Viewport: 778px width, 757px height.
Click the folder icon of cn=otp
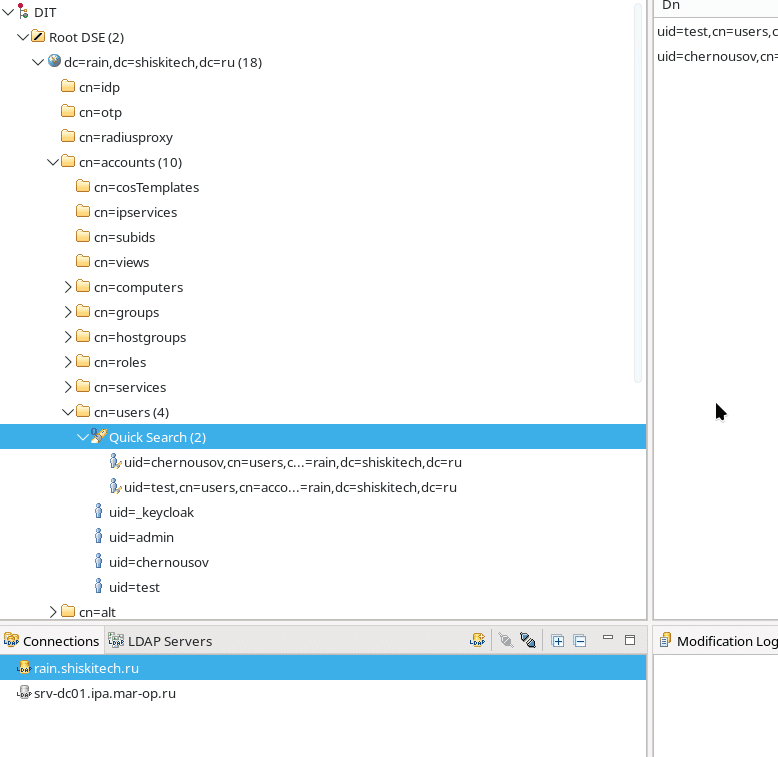[68, 111]
